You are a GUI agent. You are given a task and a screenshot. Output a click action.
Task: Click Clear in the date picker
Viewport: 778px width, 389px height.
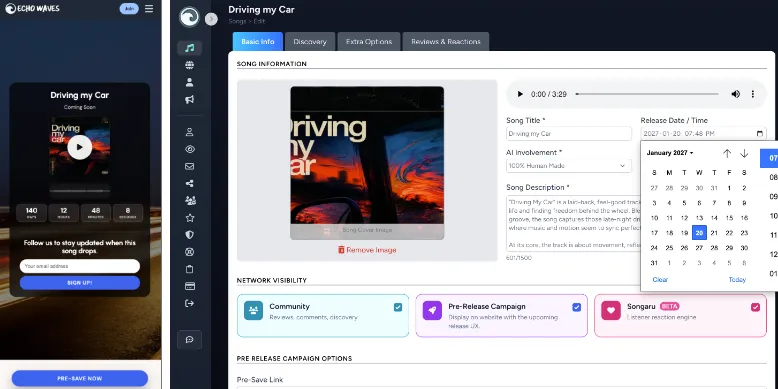[660, 280]
